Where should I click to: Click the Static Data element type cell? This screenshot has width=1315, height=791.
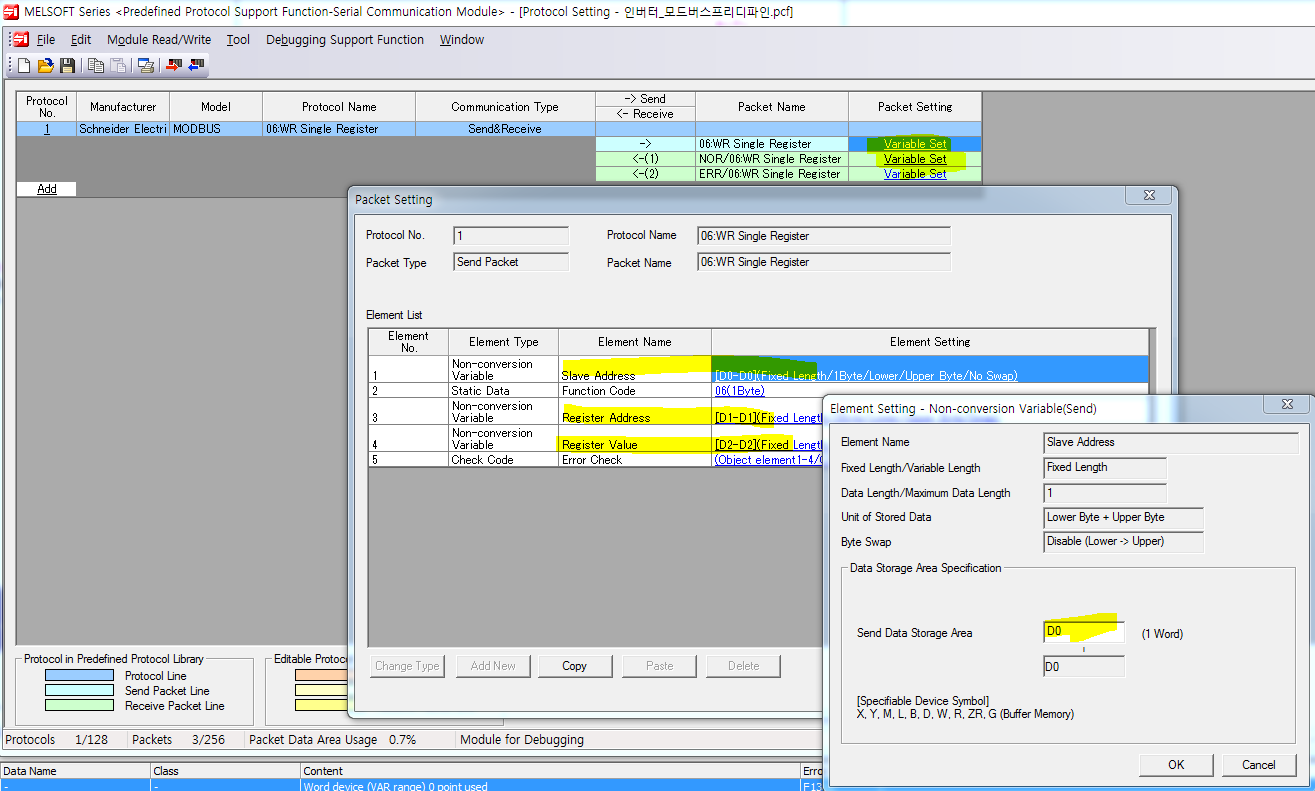pyautogui.click(x=503, y=391)
